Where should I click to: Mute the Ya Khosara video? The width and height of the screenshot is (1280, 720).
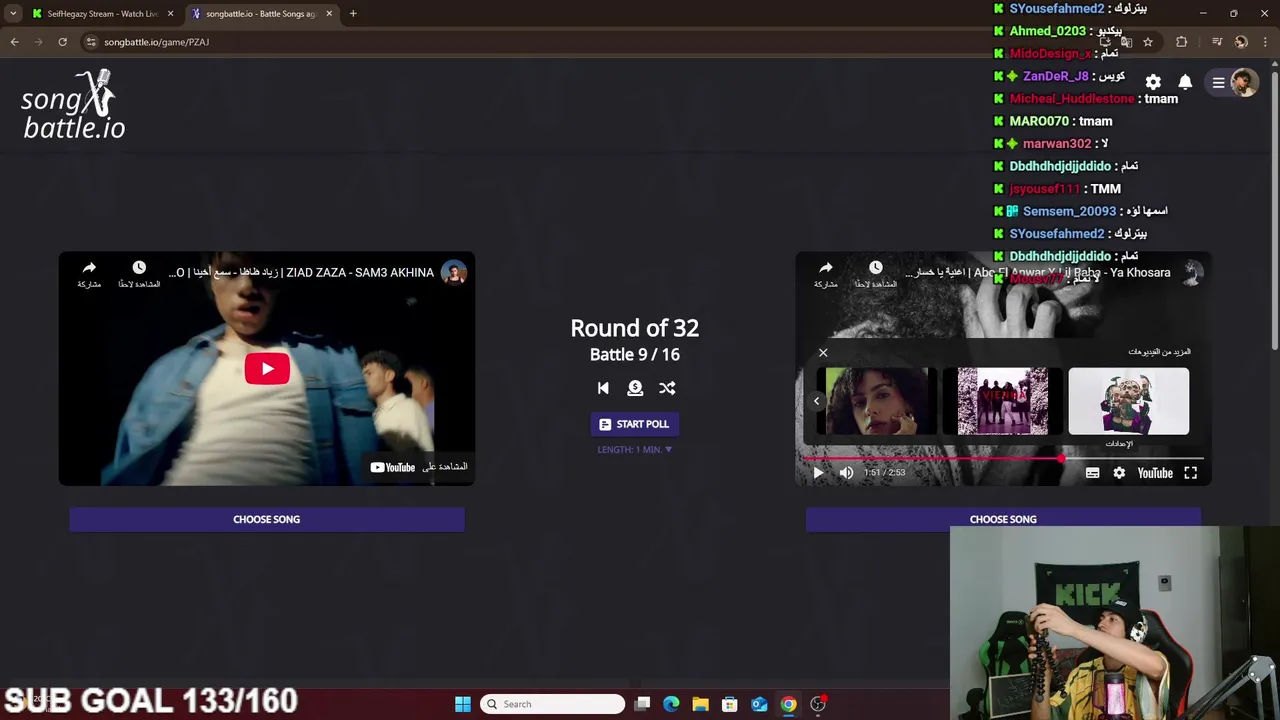pos(846,473)
